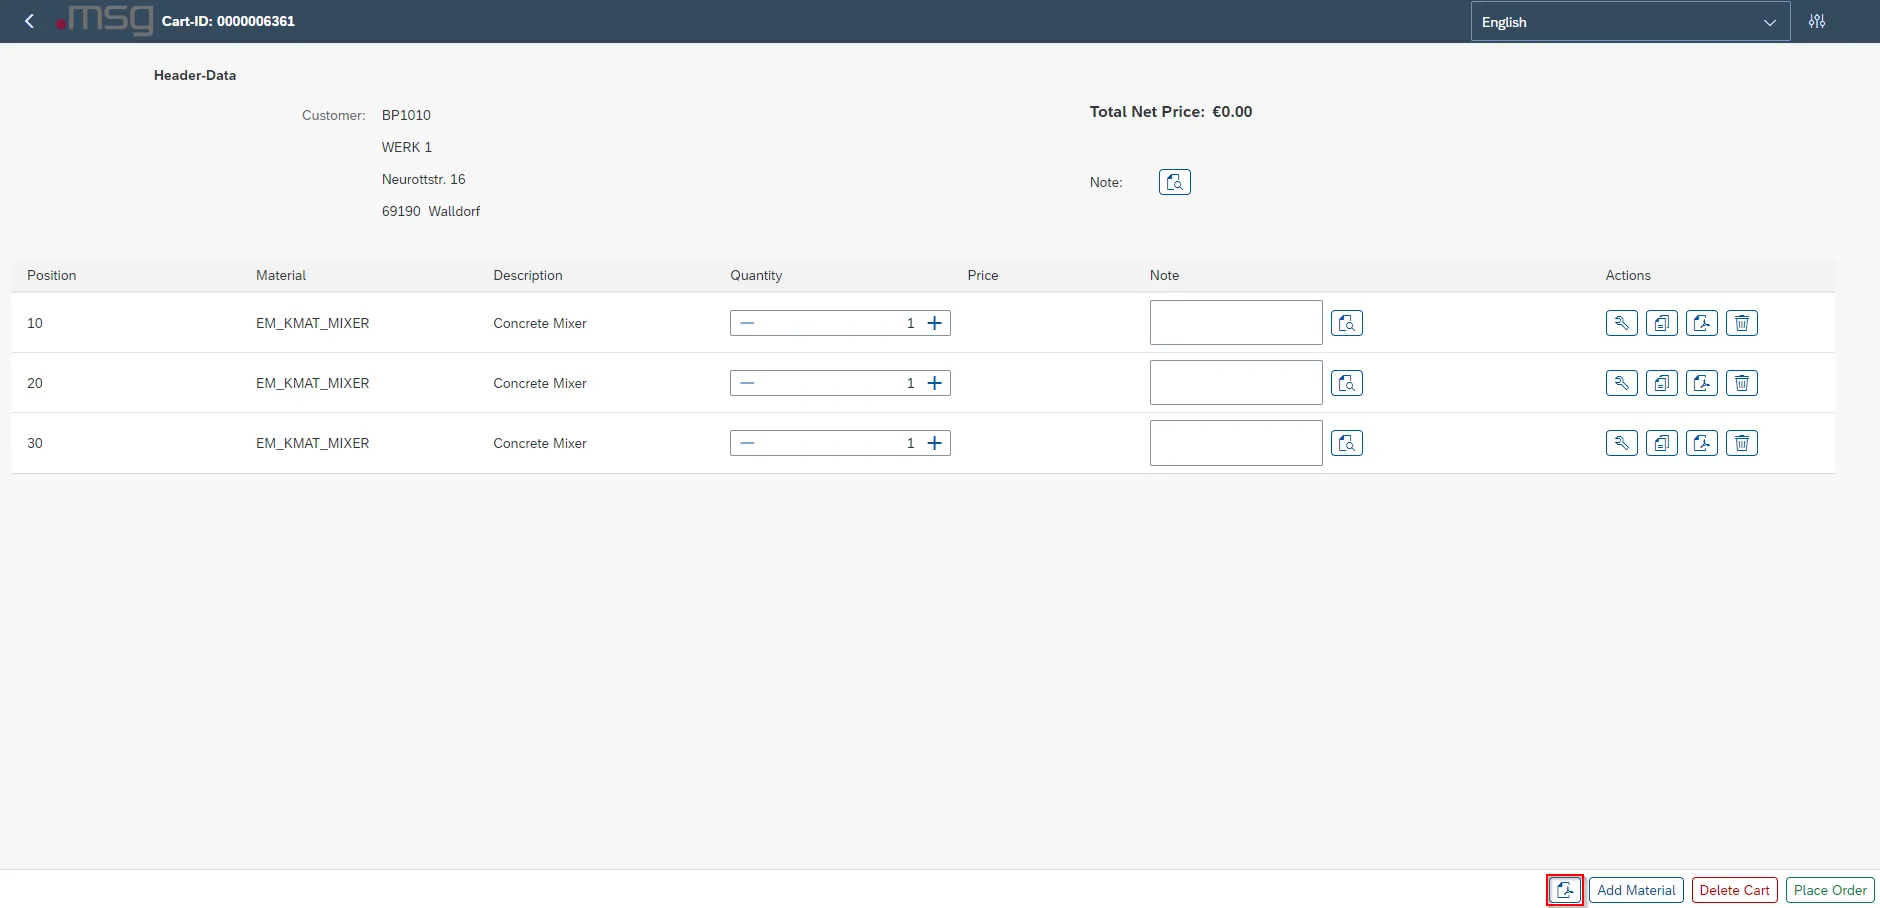Export position 10 as PDF
1880x908 pixels.
(1701, 323)
